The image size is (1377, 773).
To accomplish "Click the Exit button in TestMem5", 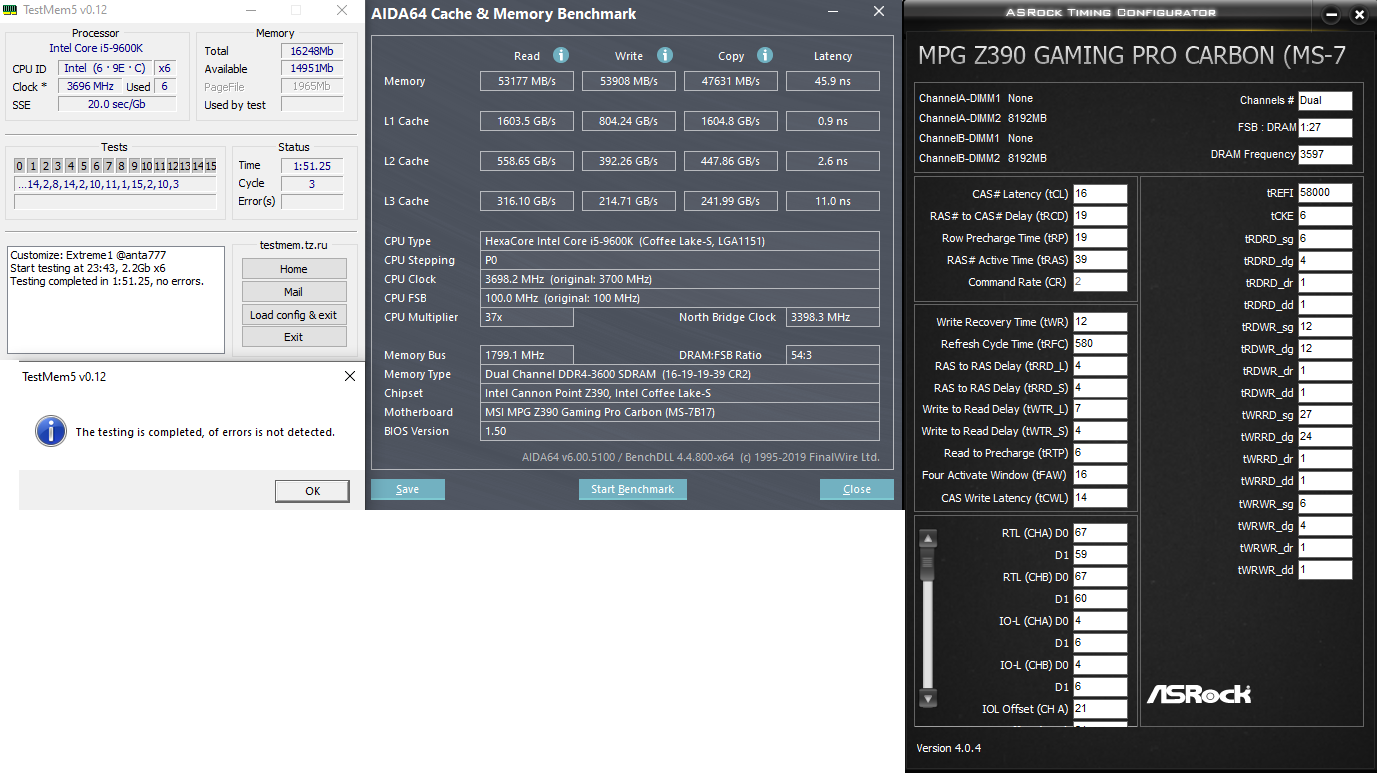I will (x=294, y=337).
